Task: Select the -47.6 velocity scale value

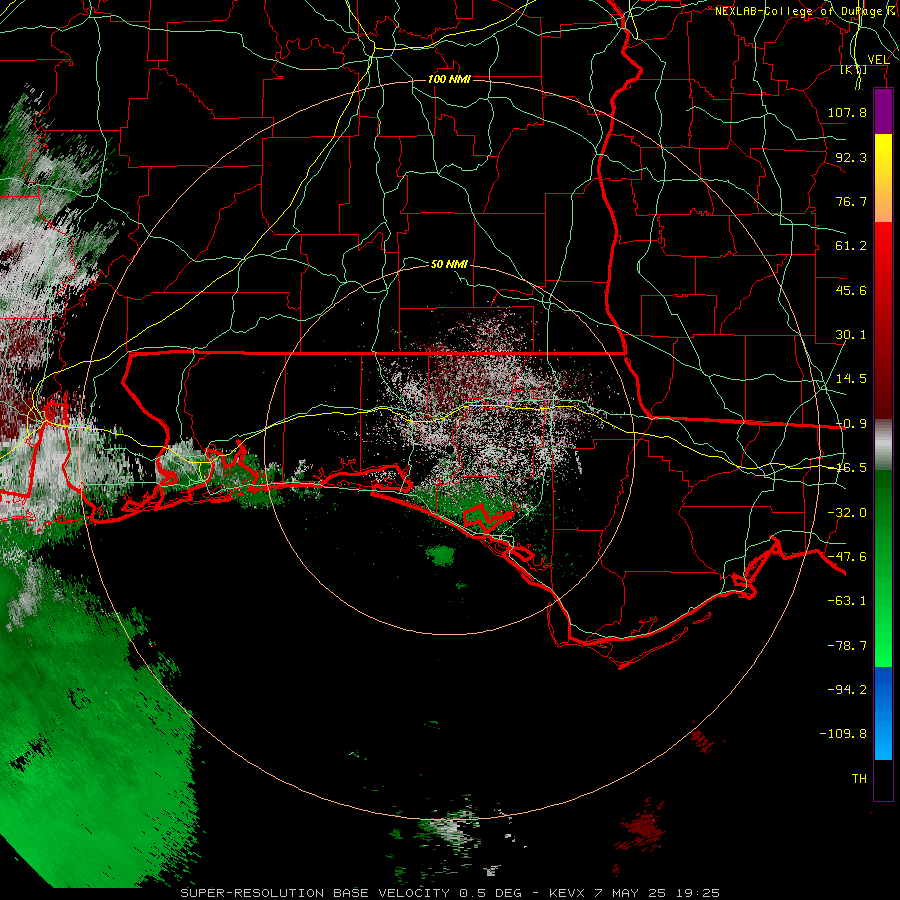Action: coord(847,557)
